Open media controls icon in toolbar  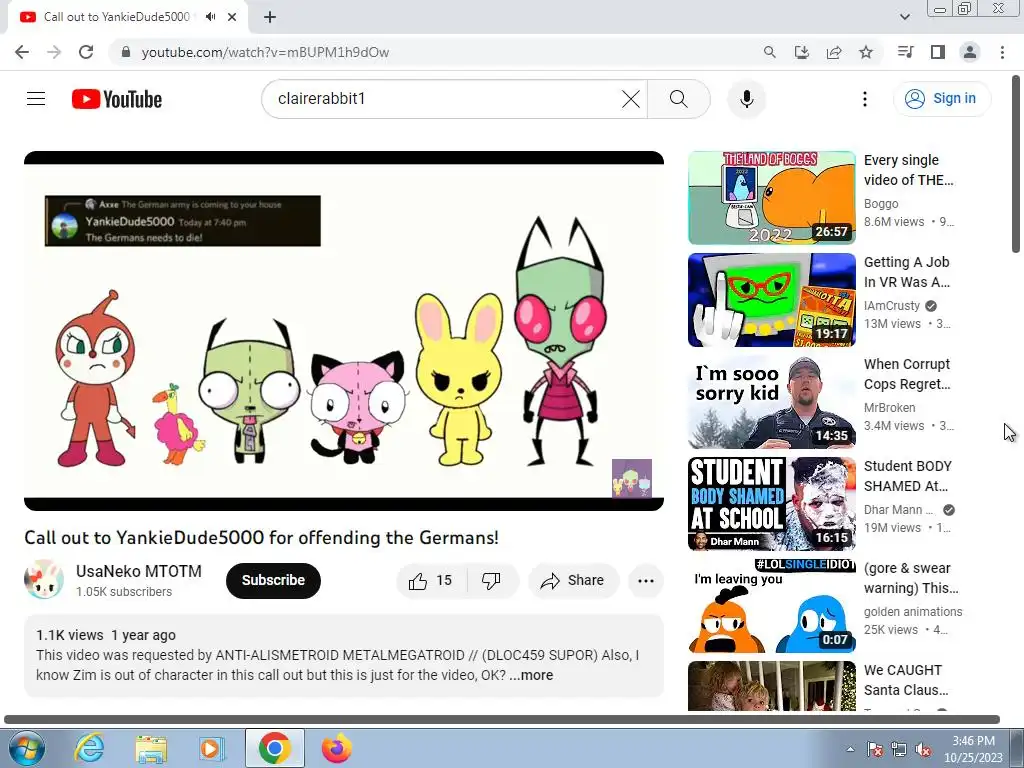click(x=905, y=52)
